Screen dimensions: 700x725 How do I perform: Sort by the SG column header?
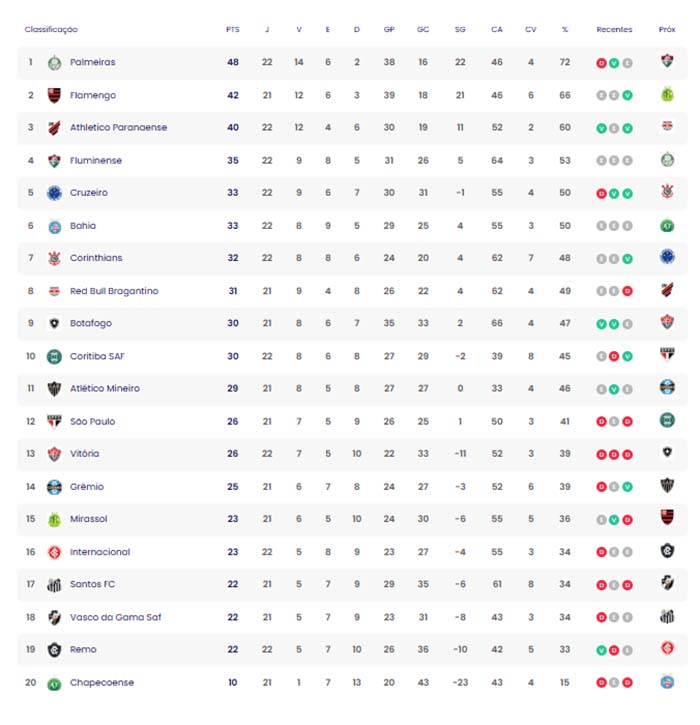point(460,30)
